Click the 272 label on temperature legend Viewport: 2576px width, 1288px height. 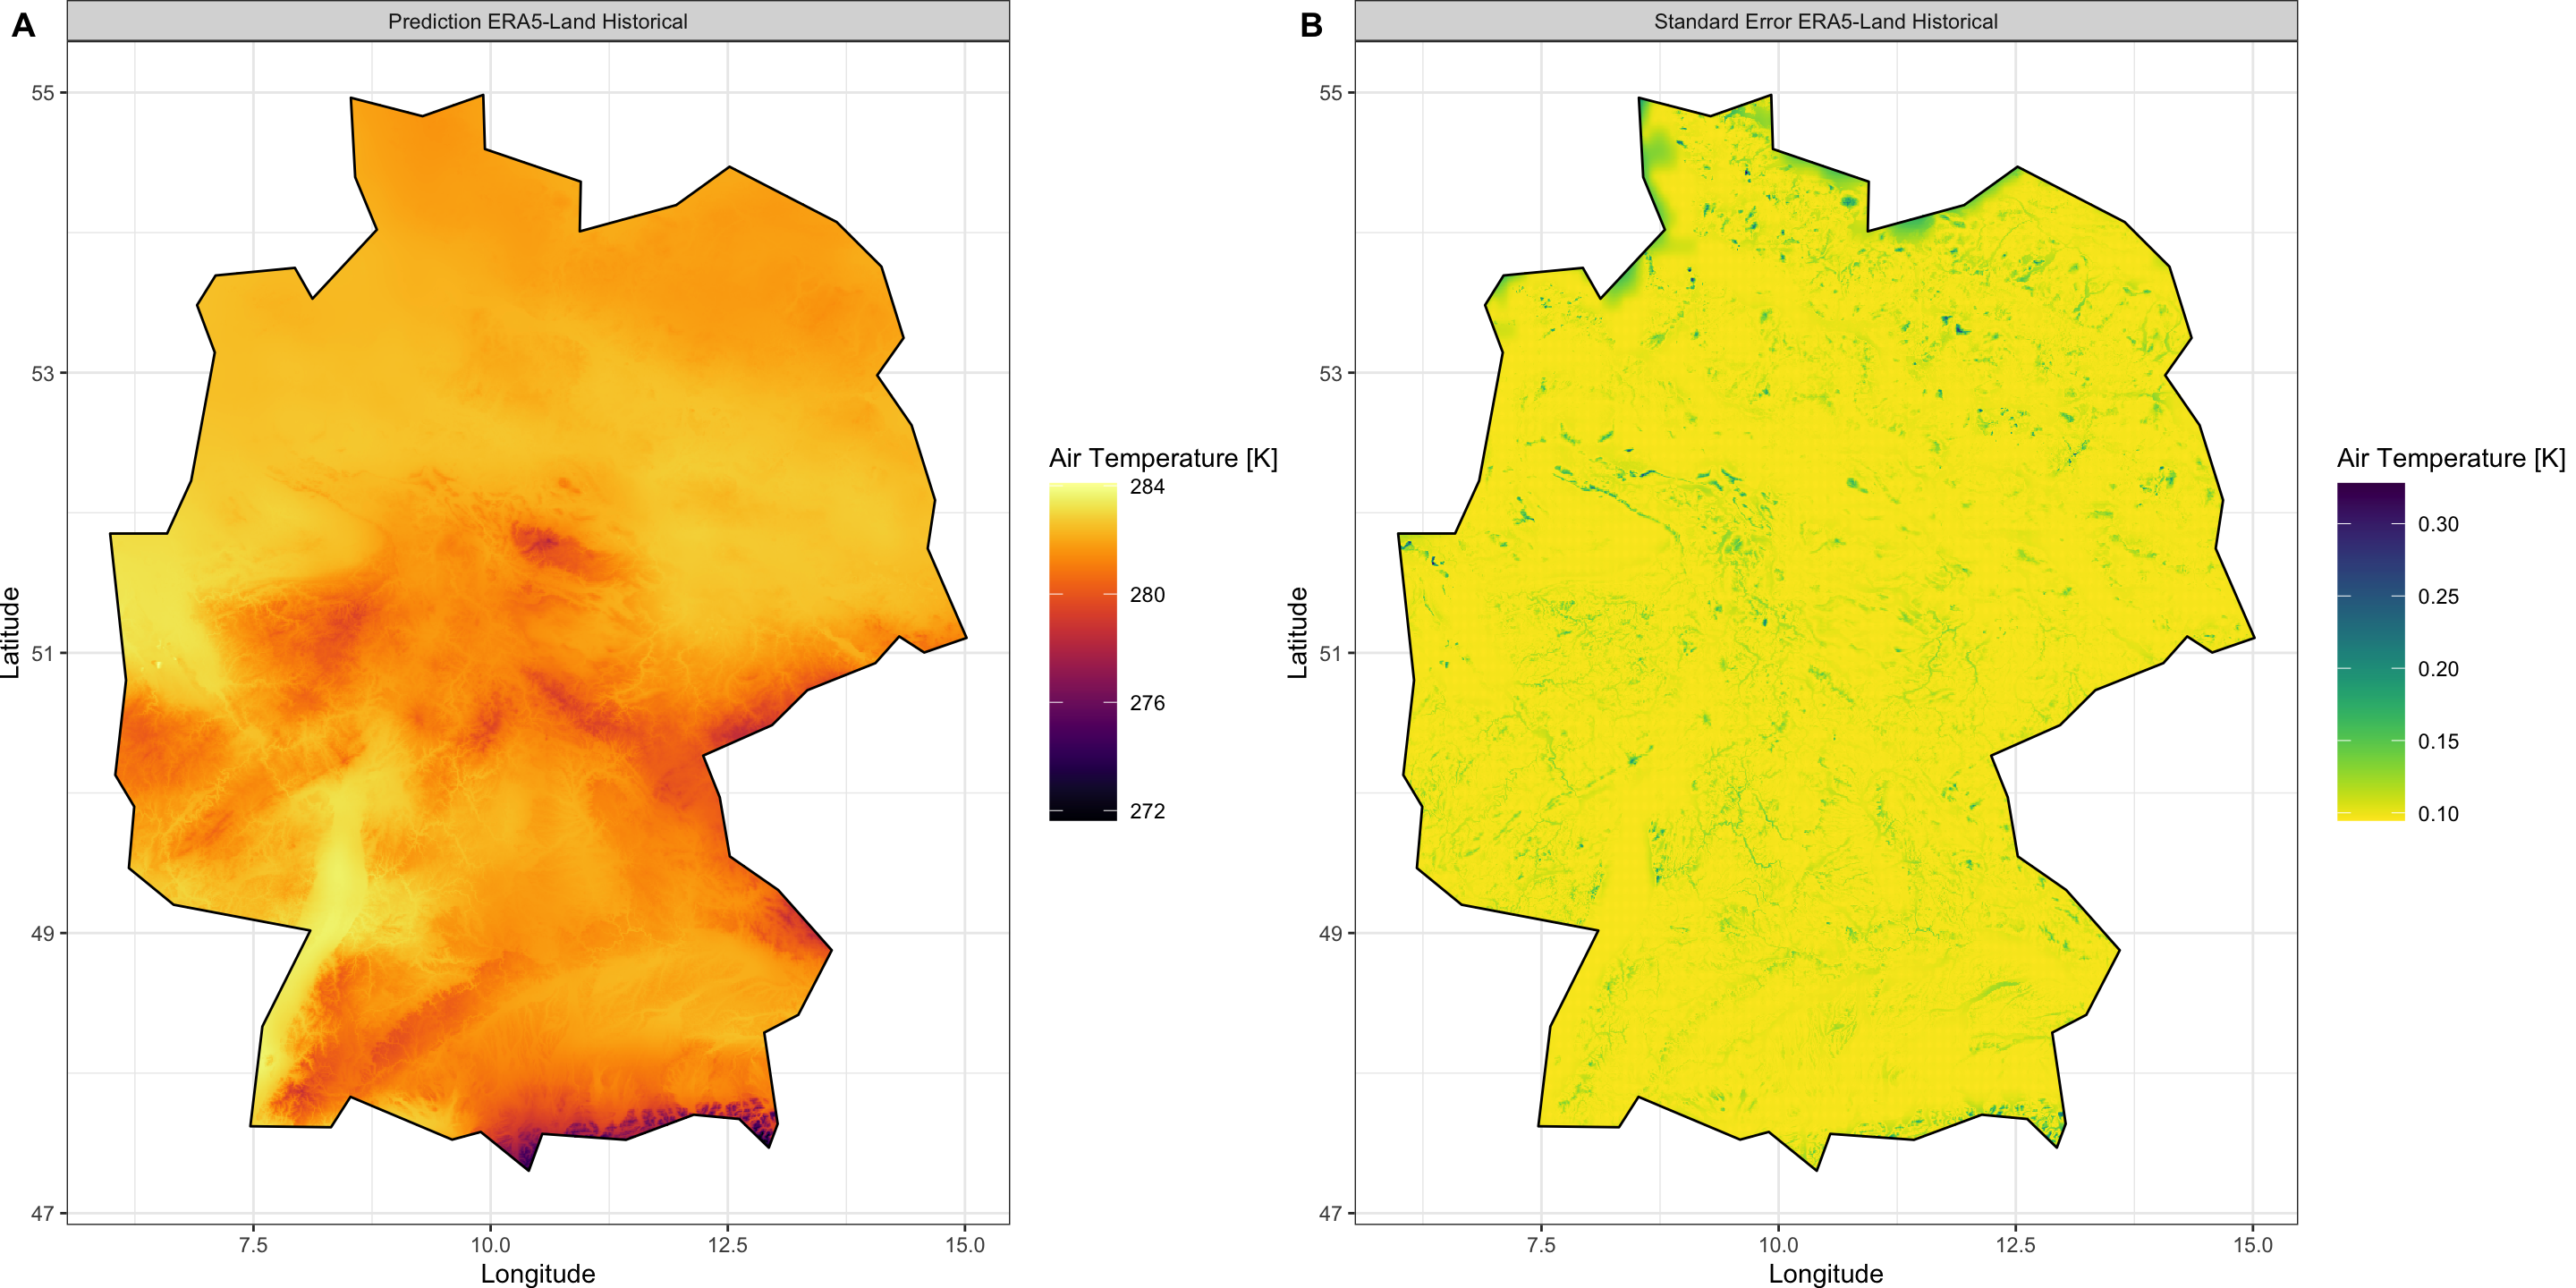pyautogui.click(x=1147, y=811)
